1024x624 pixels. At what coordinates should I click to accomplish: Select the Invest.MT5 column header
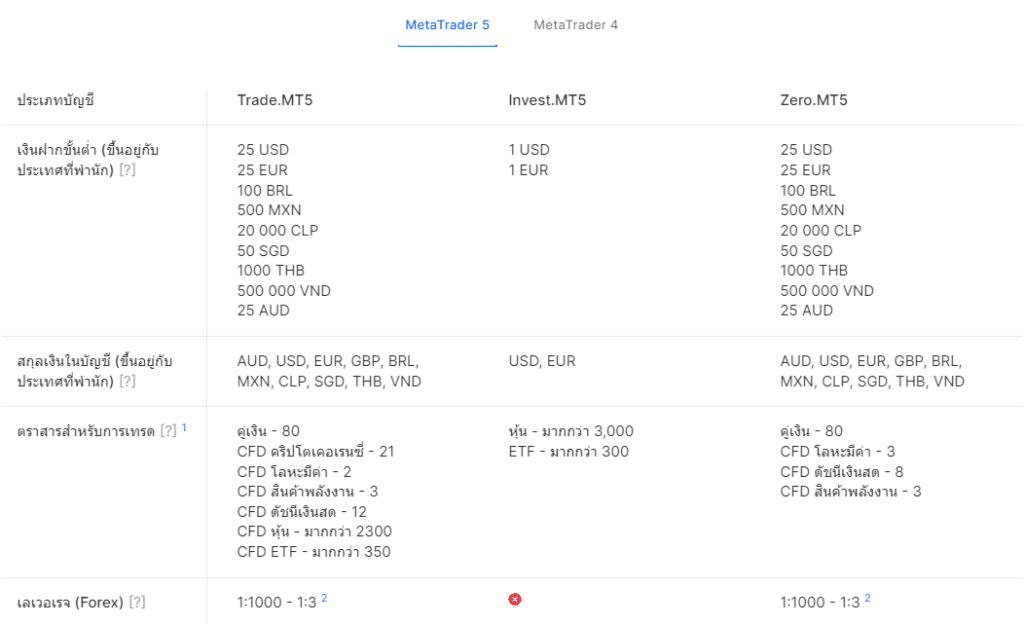[x=547, y=100]
